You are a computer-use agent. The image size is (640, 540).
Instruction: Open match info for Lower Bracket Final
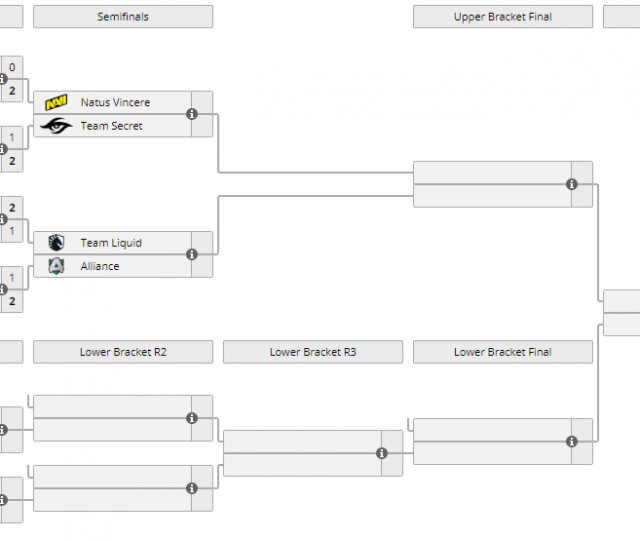click(572, 442)
